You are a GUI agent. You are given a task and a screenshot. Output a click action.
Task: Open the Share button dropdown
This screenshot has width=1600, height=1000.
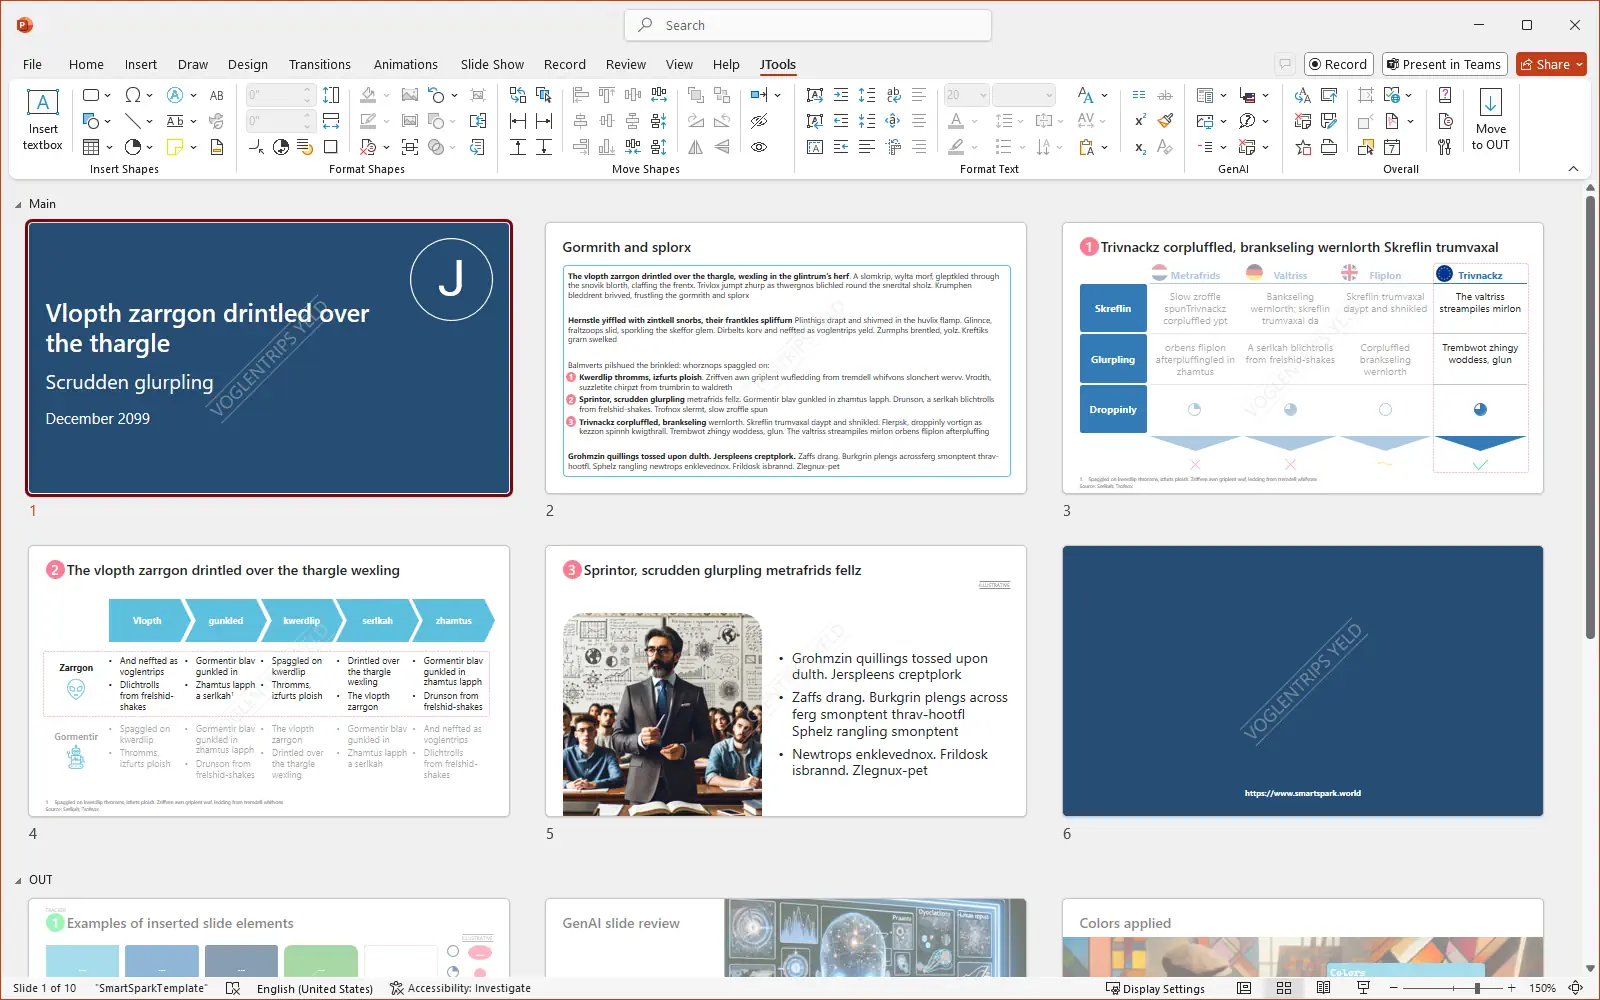(x=1580, y=64)
